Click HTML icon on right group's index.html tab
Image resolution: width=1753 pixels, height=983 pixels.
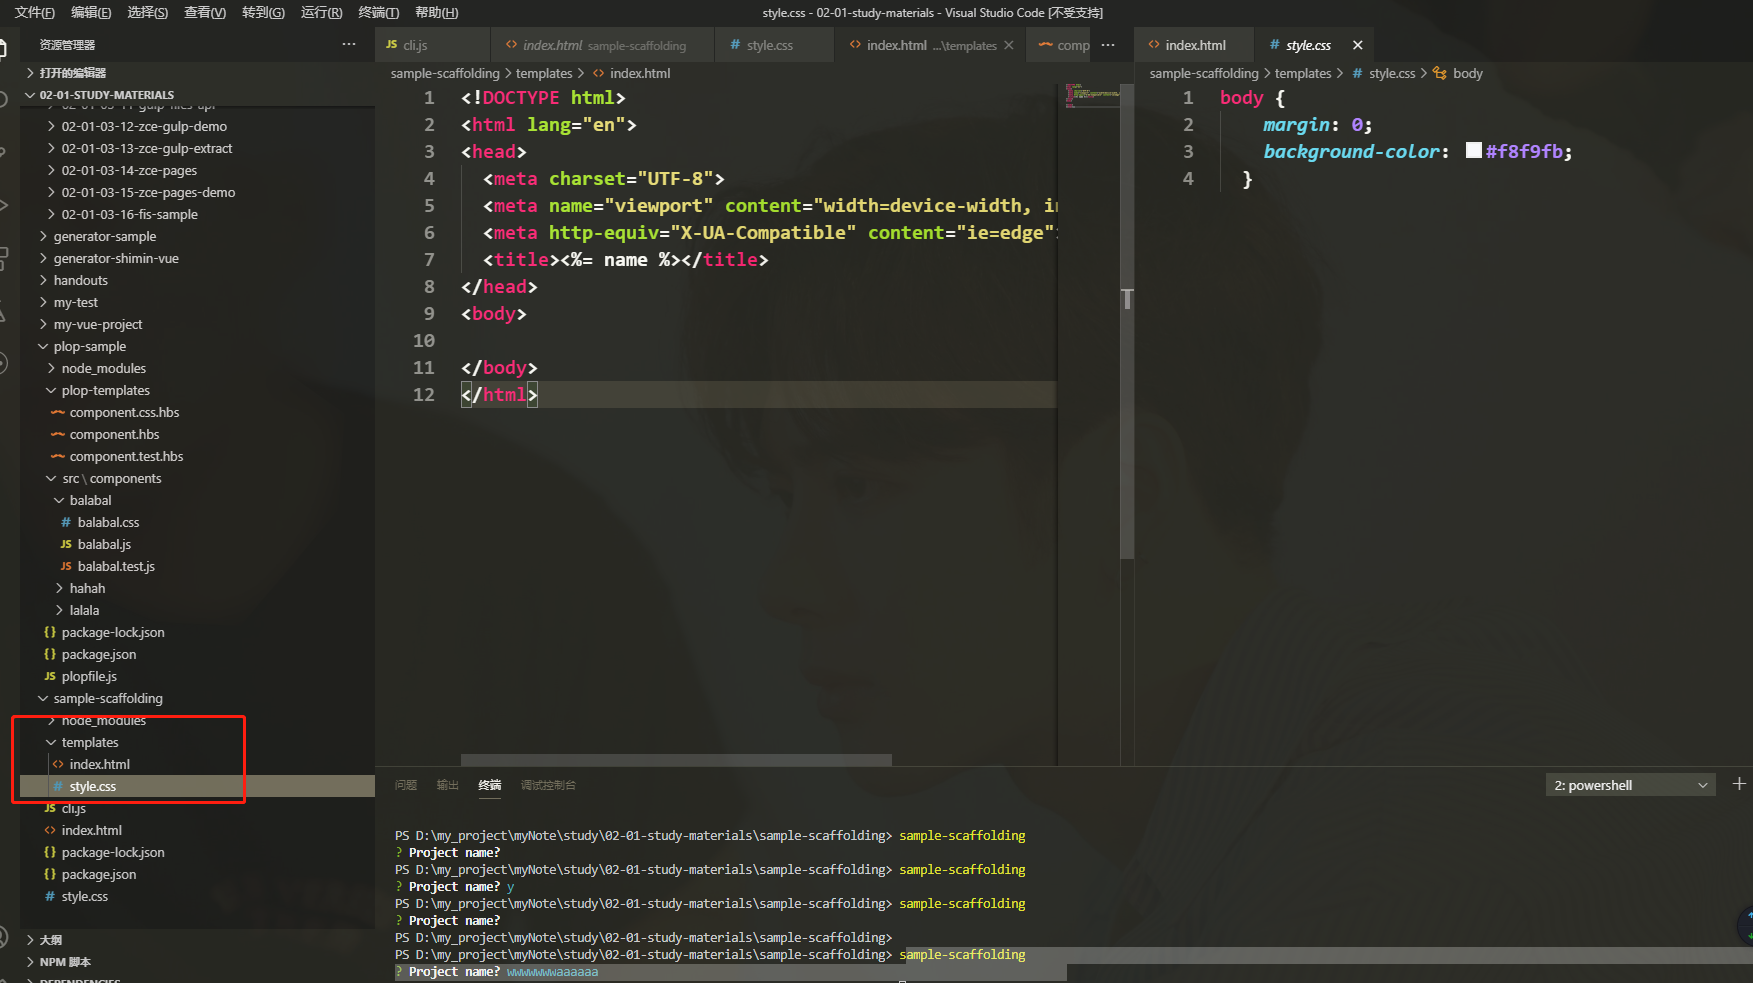[1154, 45]
